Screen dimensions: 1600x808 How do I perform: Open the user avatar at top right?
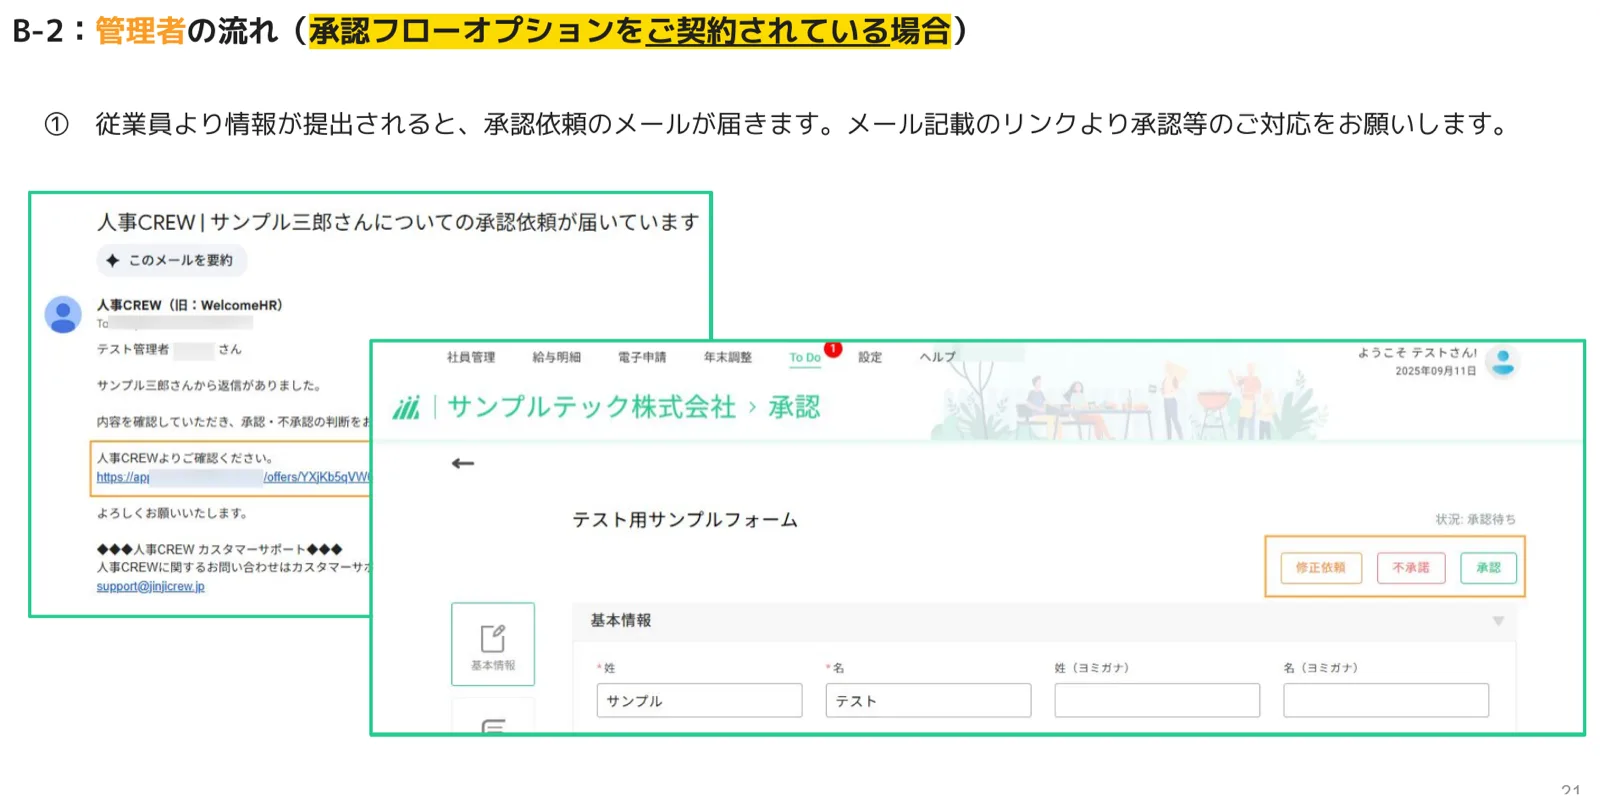click(x=1502, y=362)
